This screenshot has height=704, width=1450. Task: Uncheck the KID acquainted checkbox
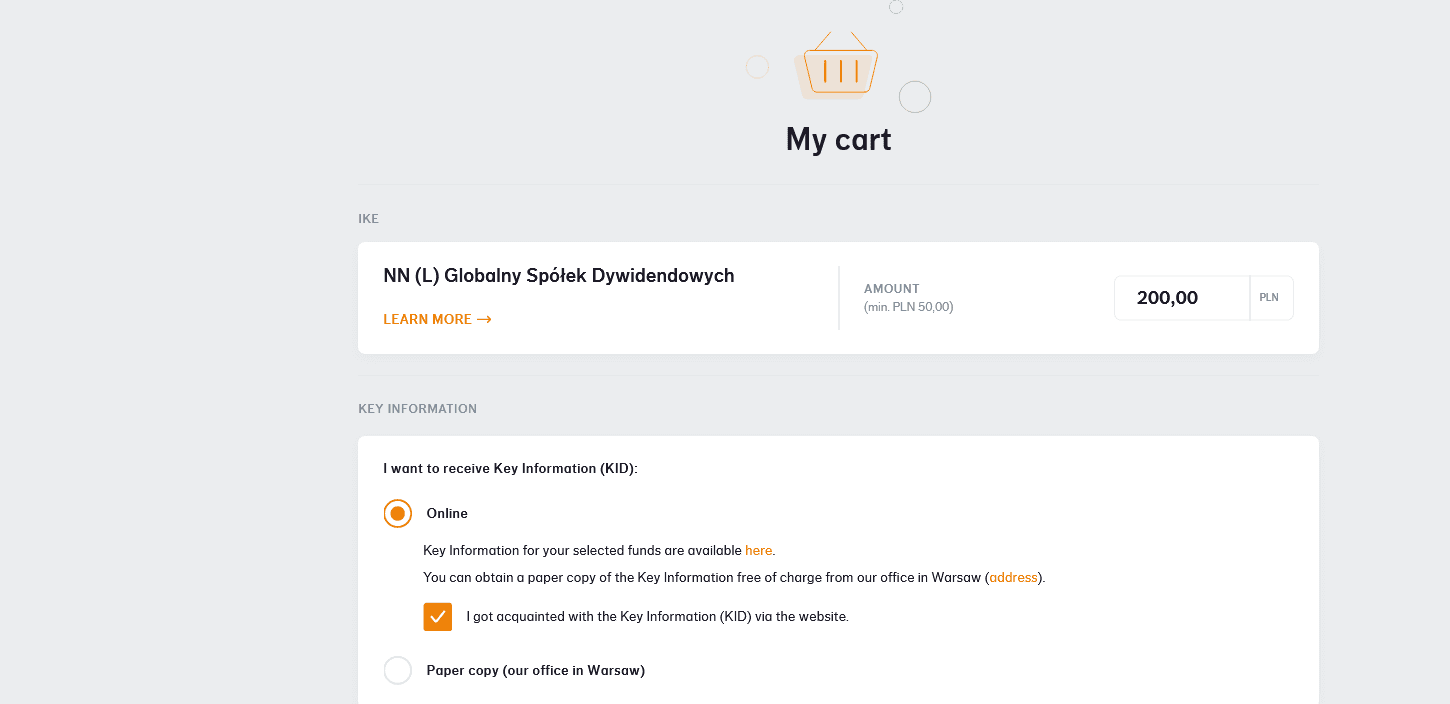click(x=438, y=617)
